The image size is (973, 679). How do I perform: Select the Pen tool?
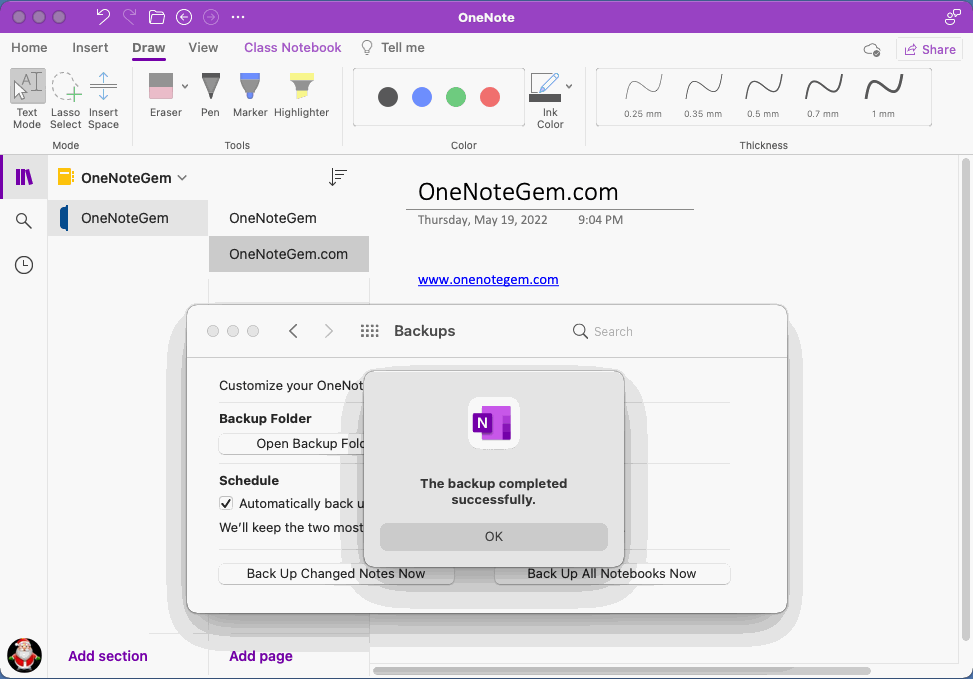210,94
